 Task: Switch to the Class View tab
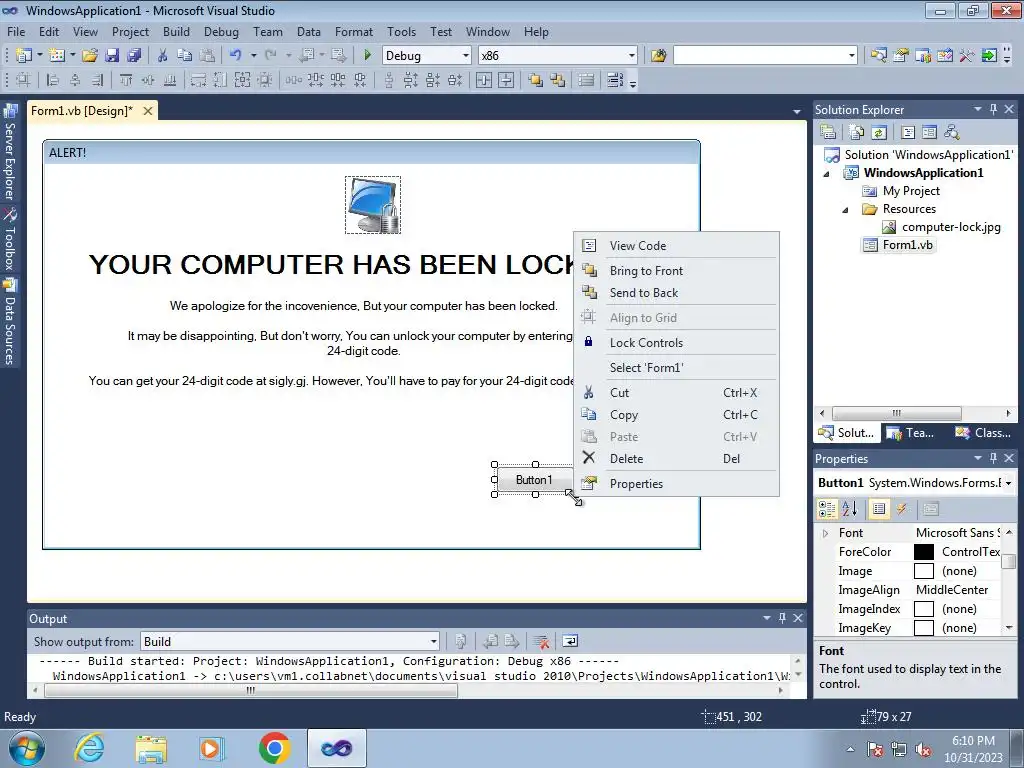point(983,432)
